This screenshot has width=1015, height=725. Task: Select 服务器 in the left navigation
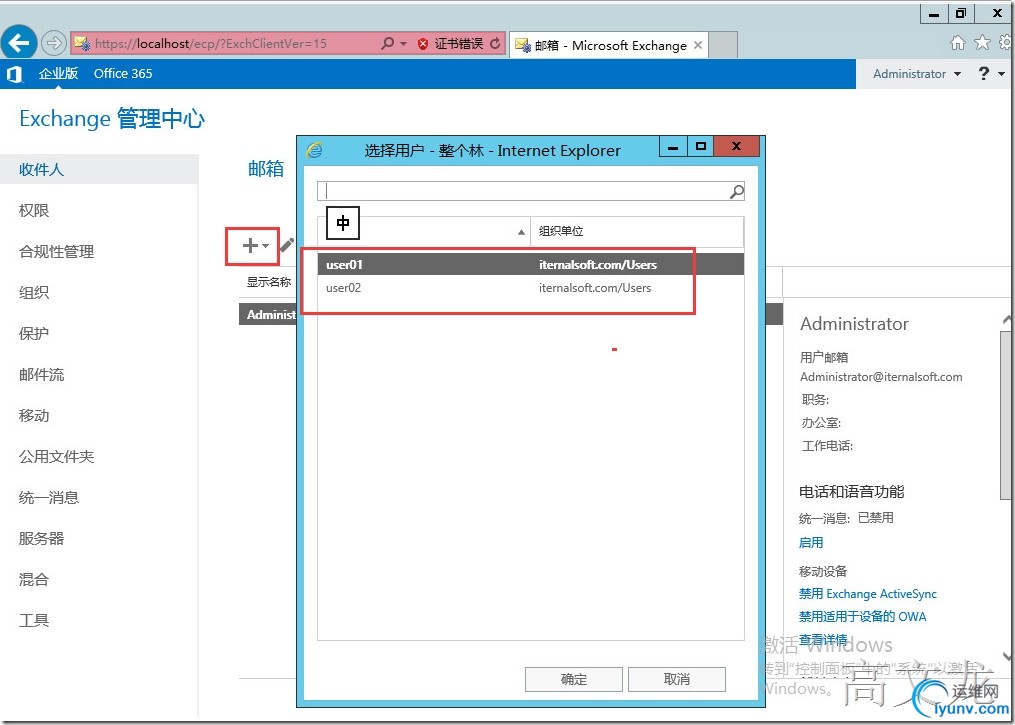tap(41, 538)
